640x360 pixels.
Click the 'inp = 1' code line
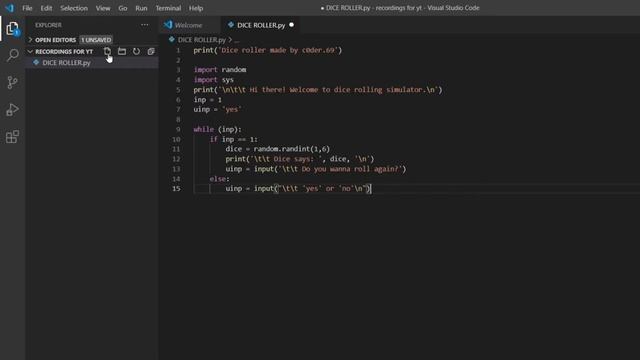207,100
